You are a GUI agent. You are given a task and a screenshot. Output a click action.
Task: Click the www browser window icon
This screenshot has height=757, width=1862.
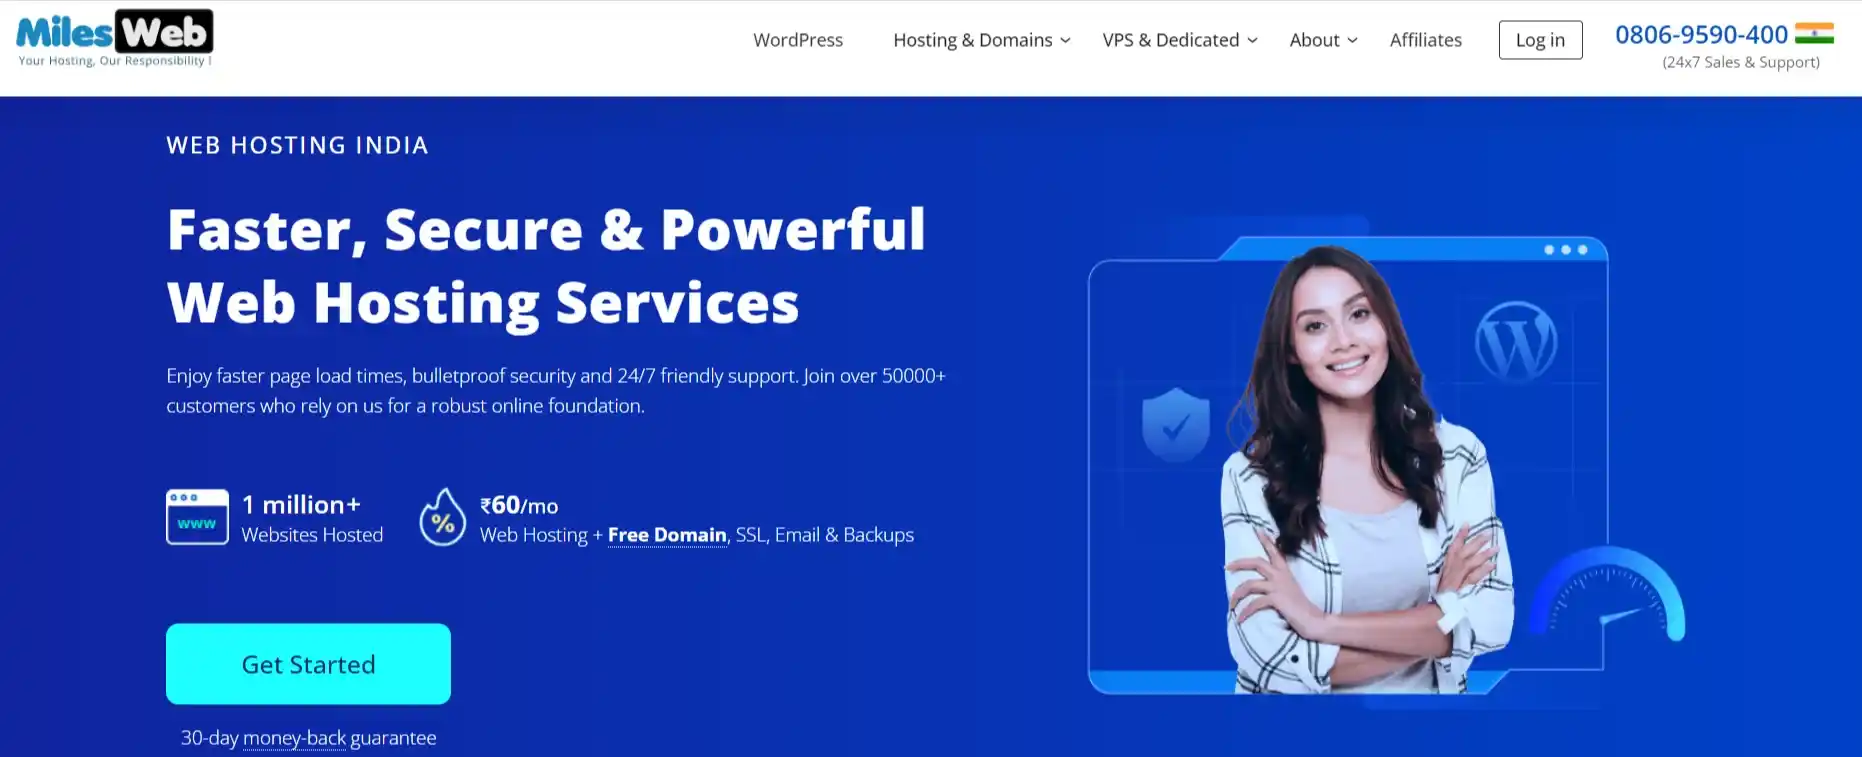point(197,517)
